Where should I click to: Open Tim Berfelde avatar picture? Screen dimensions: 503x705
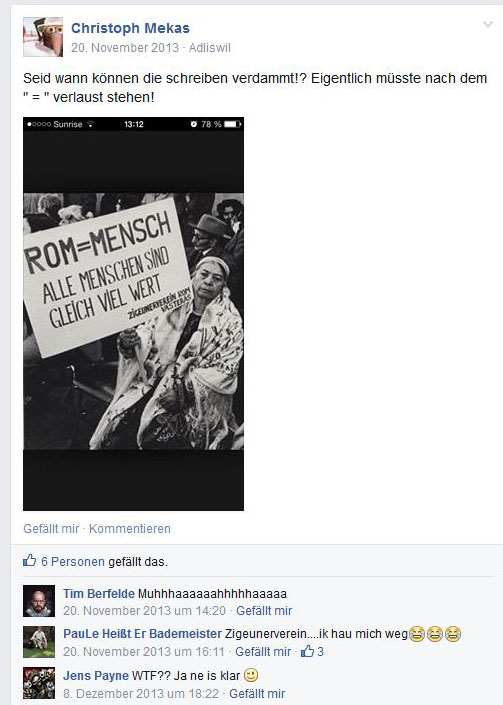[39, 601]
